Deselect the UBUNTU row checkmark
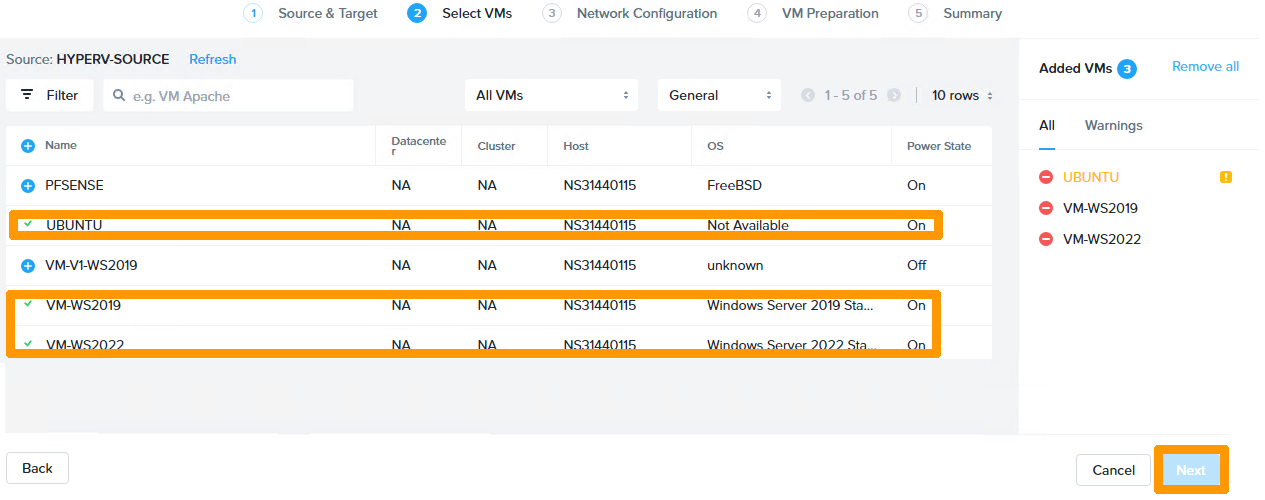The image size is (1265, 500). (28, 224)
